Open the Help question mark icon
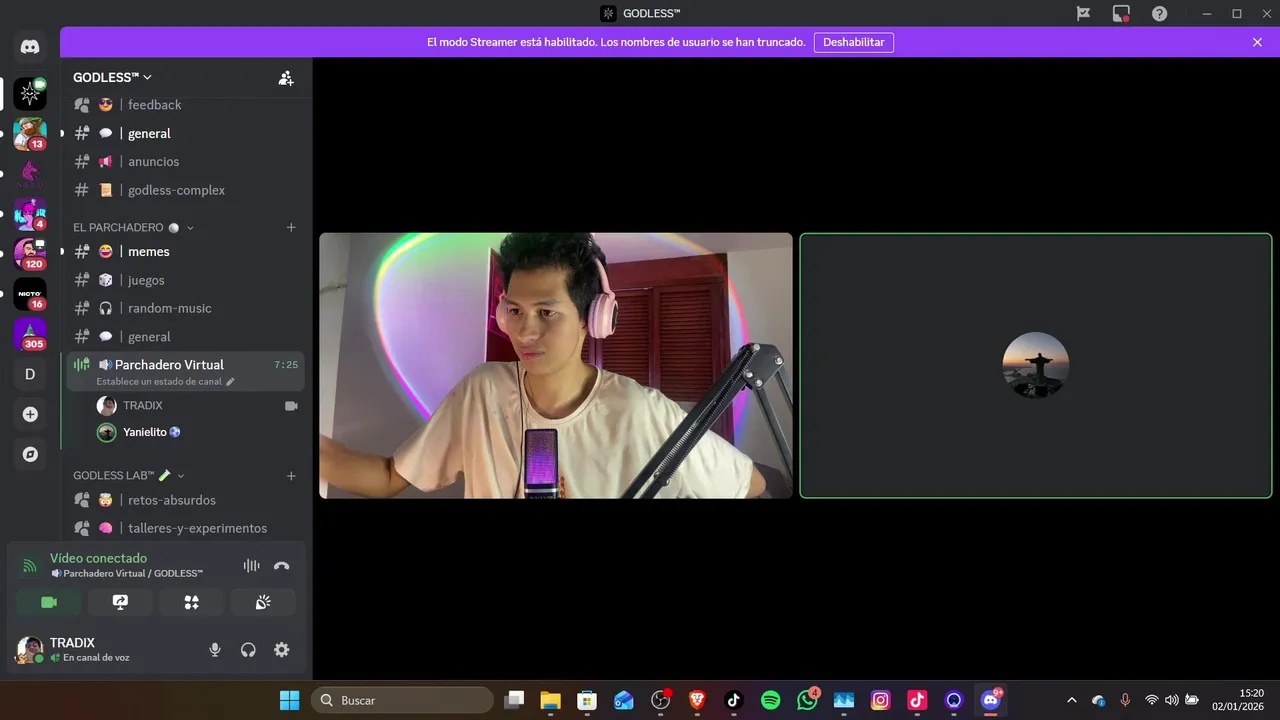Image resolution: width=1280 pixels, height=720 pixels. (1159, 13)
